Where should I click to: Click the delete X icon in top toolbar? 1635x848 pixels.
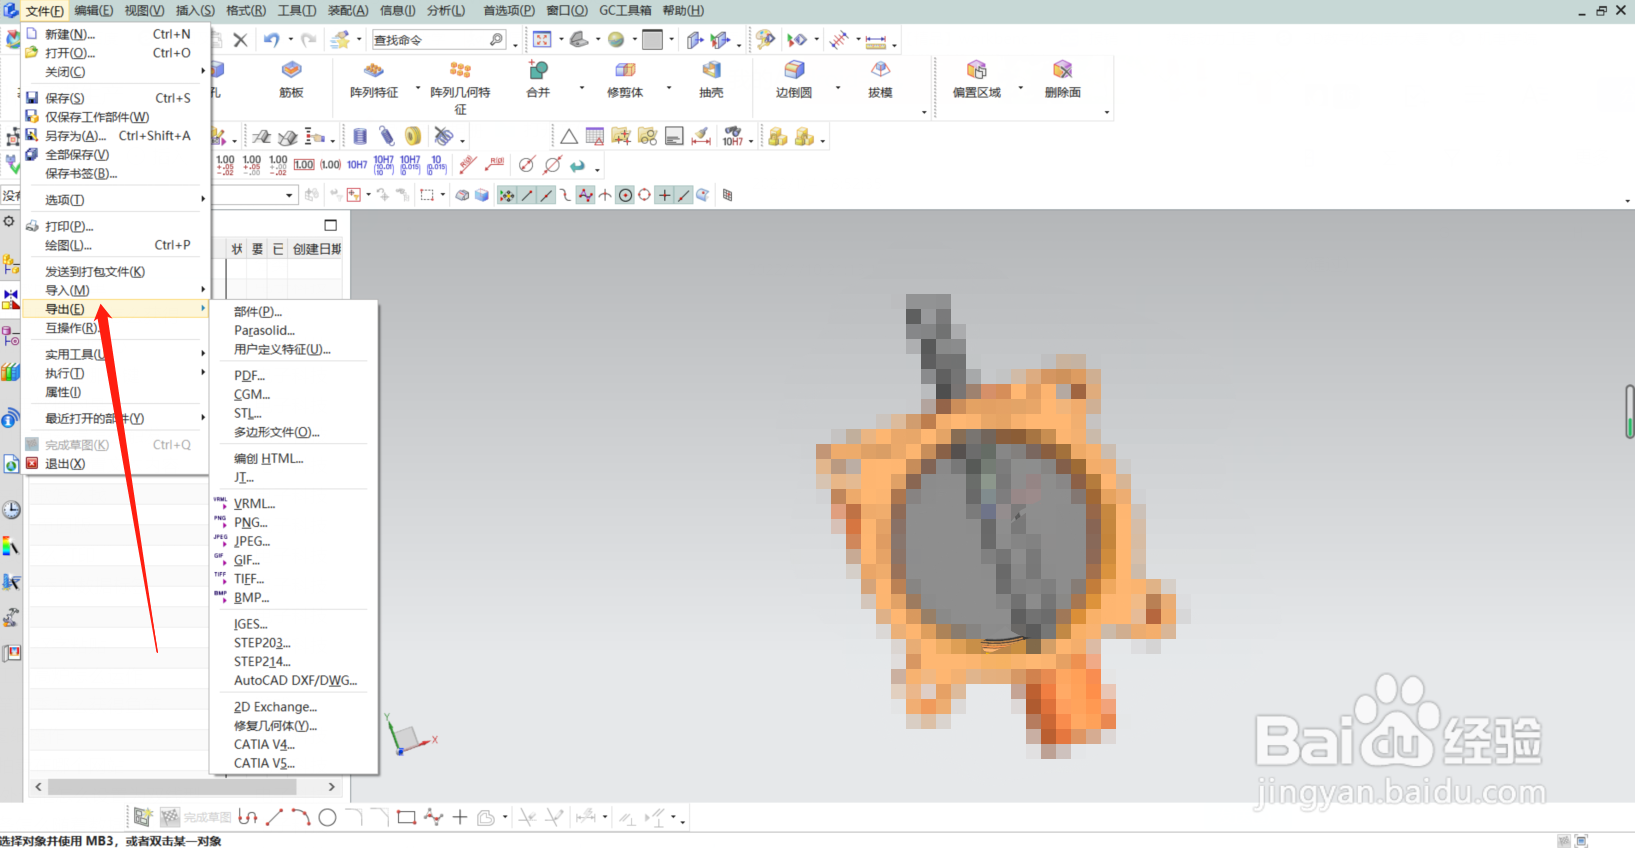coord(240,40)
